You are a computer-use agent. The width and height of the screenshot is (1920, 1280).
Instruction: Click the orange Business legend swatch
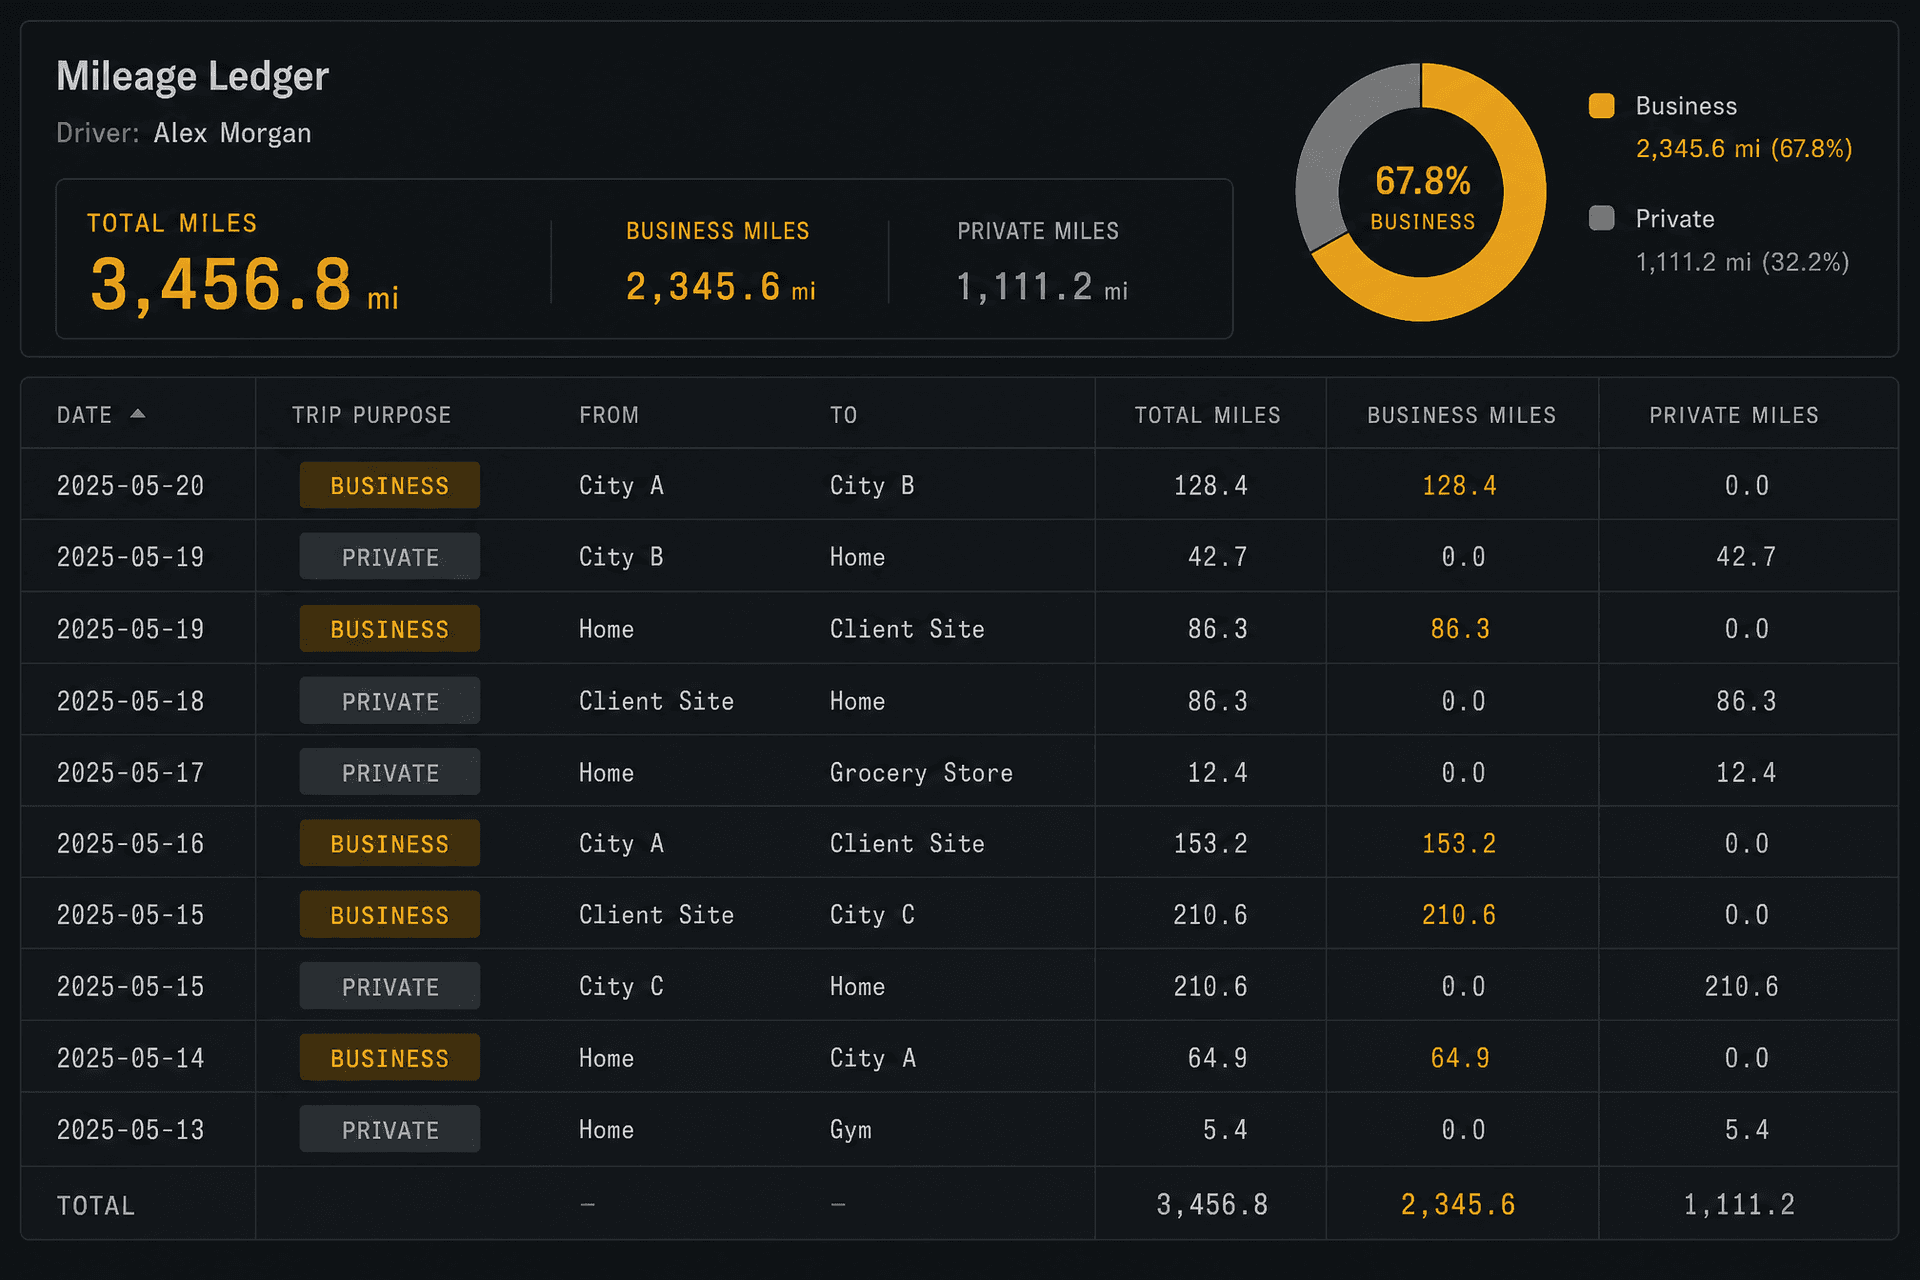coord(1601,106)
